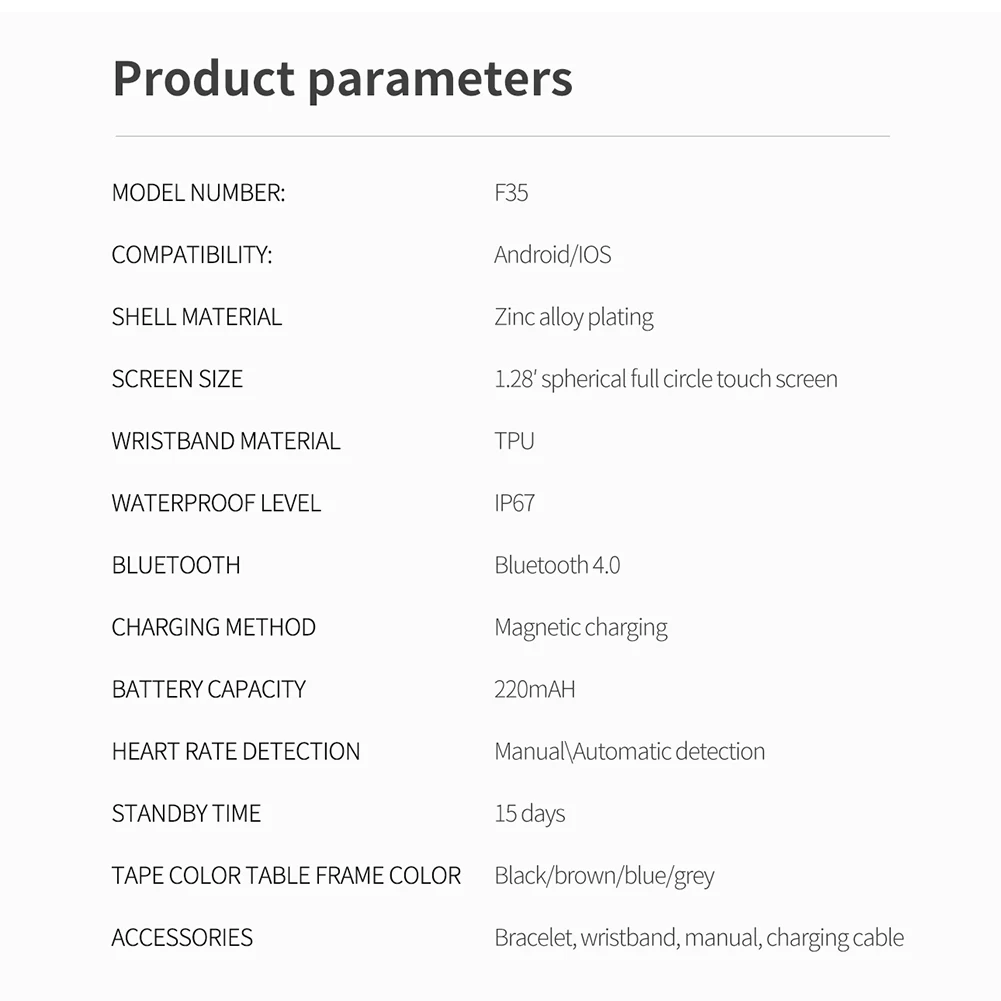
Task: Click the WRISTBAND MATERIAL label
Action: 226,441
